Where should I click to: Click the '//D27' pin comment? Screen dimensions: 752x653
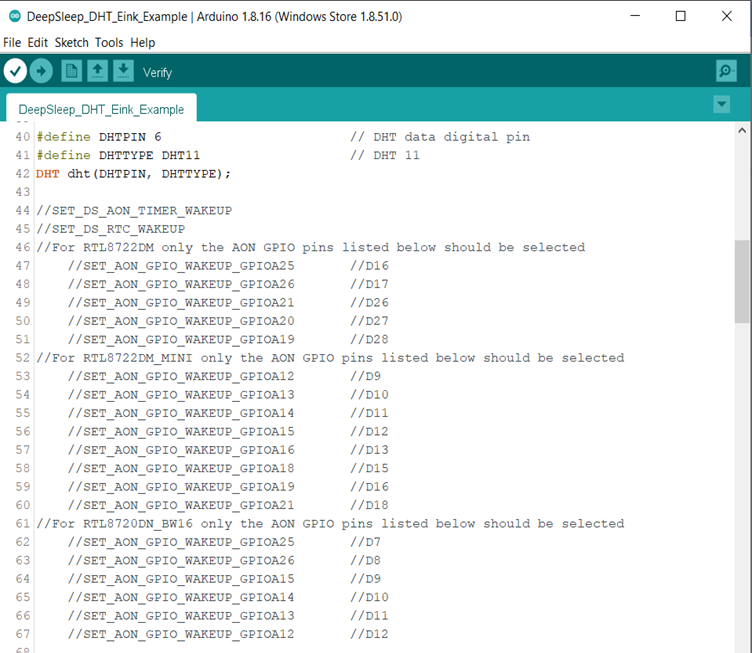pyautogui.click(x=369, y=321)
